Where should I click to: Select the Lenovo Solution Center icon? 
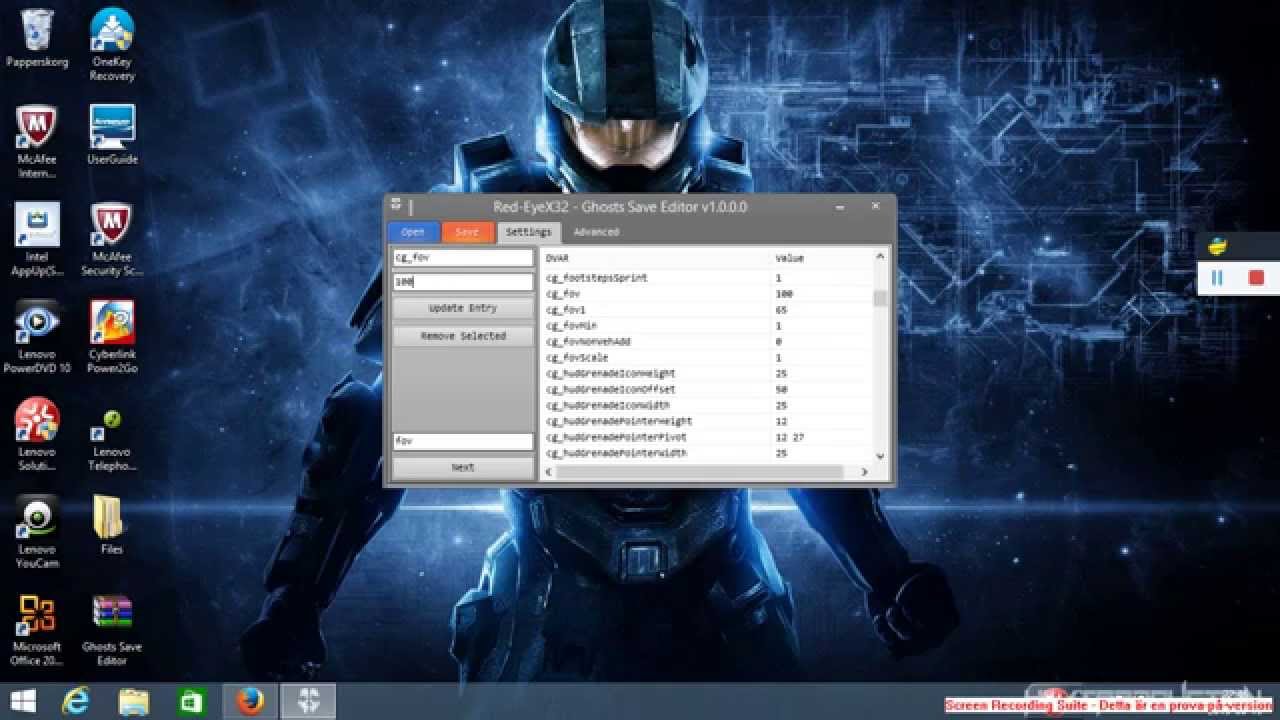pos(37,435)
